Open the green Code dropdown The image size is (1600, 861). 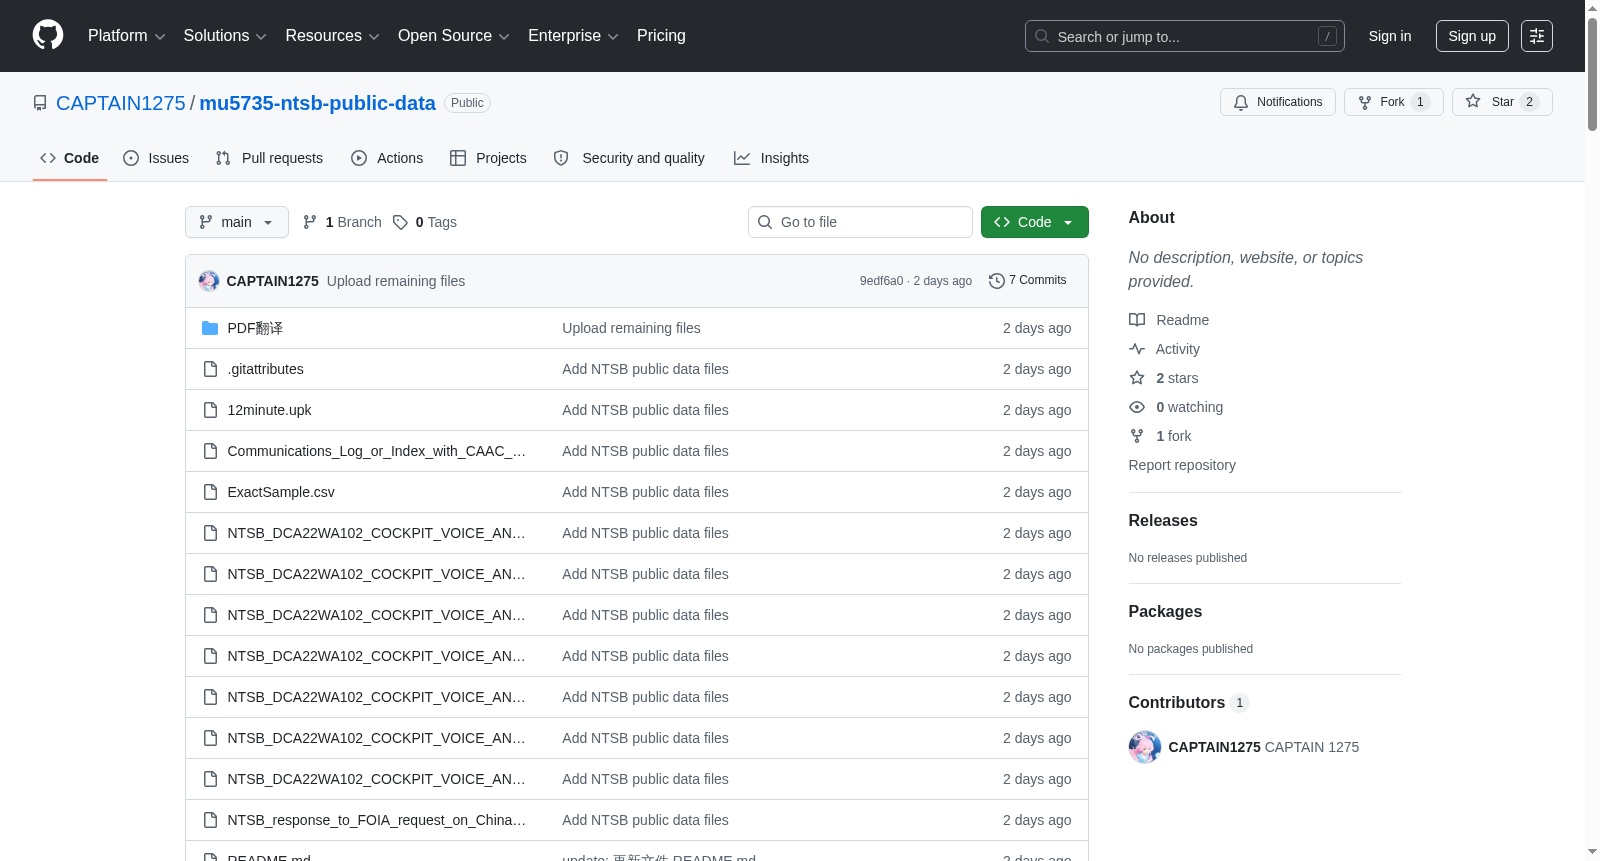(x=1035, y=222)
